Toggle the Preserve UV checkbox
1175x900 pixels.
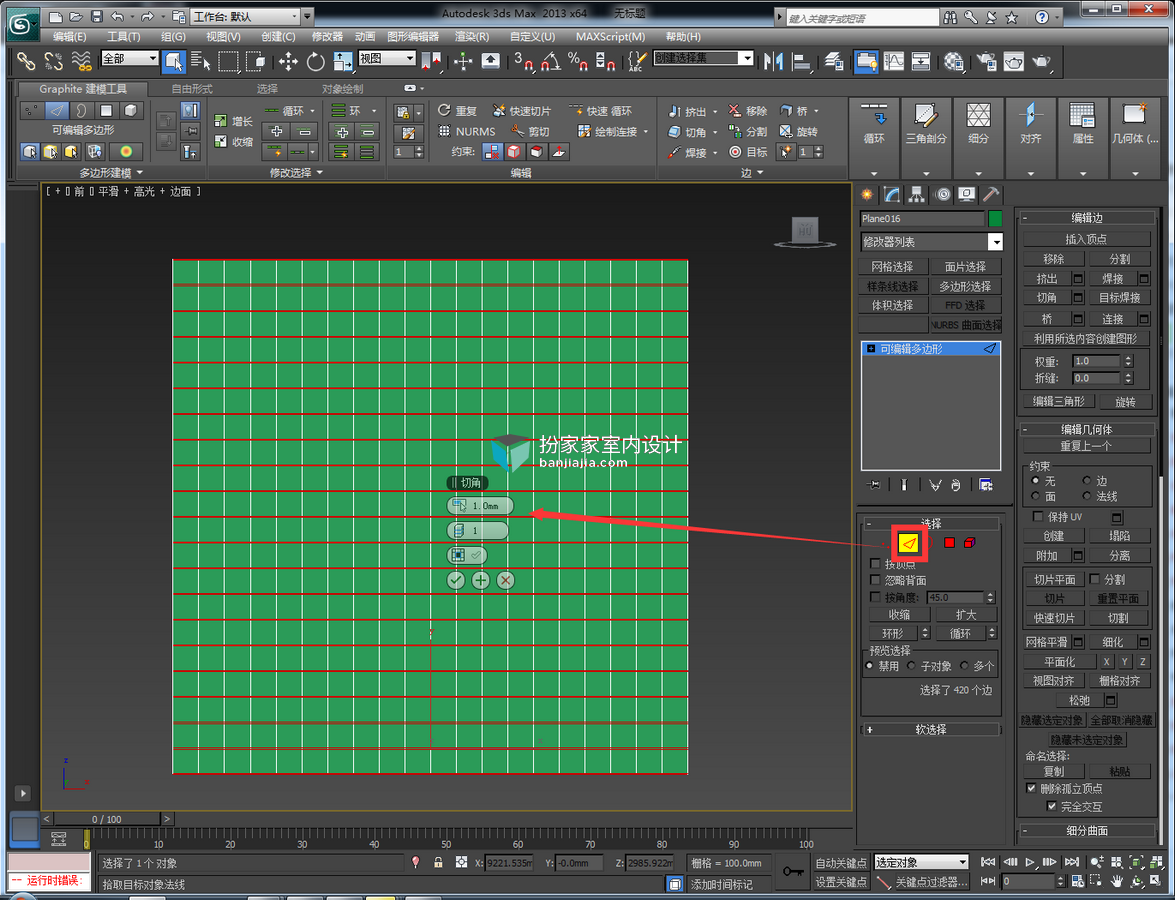[1038, 516]
